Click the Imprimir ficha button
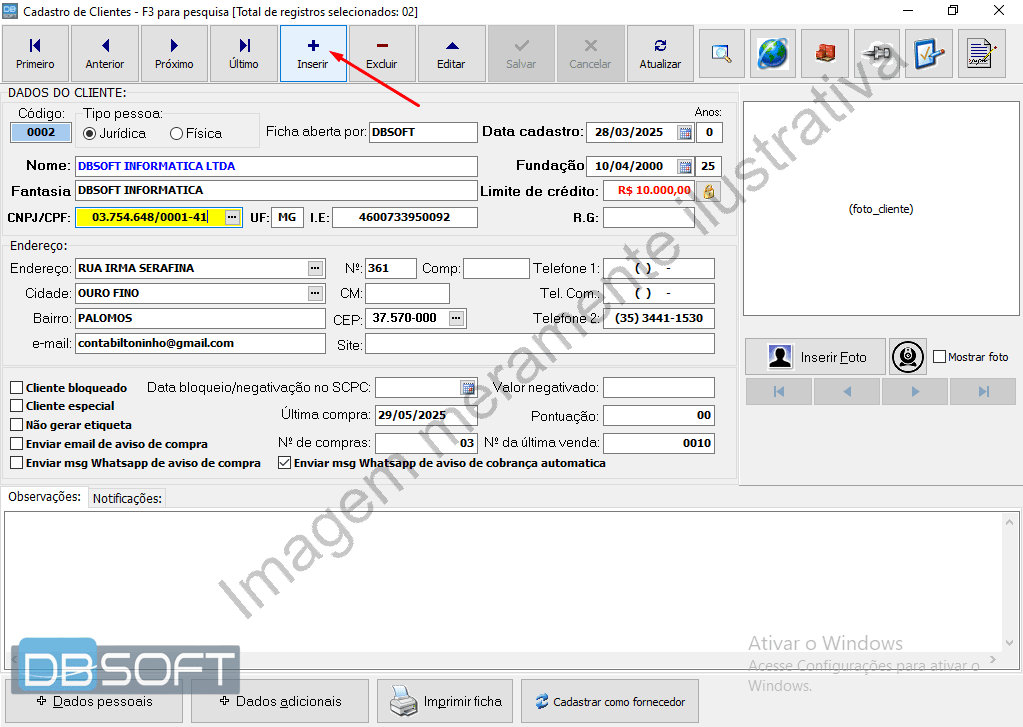Image resolution: width=1023 pixels, height=727 pixels. [x=446, y=701]
